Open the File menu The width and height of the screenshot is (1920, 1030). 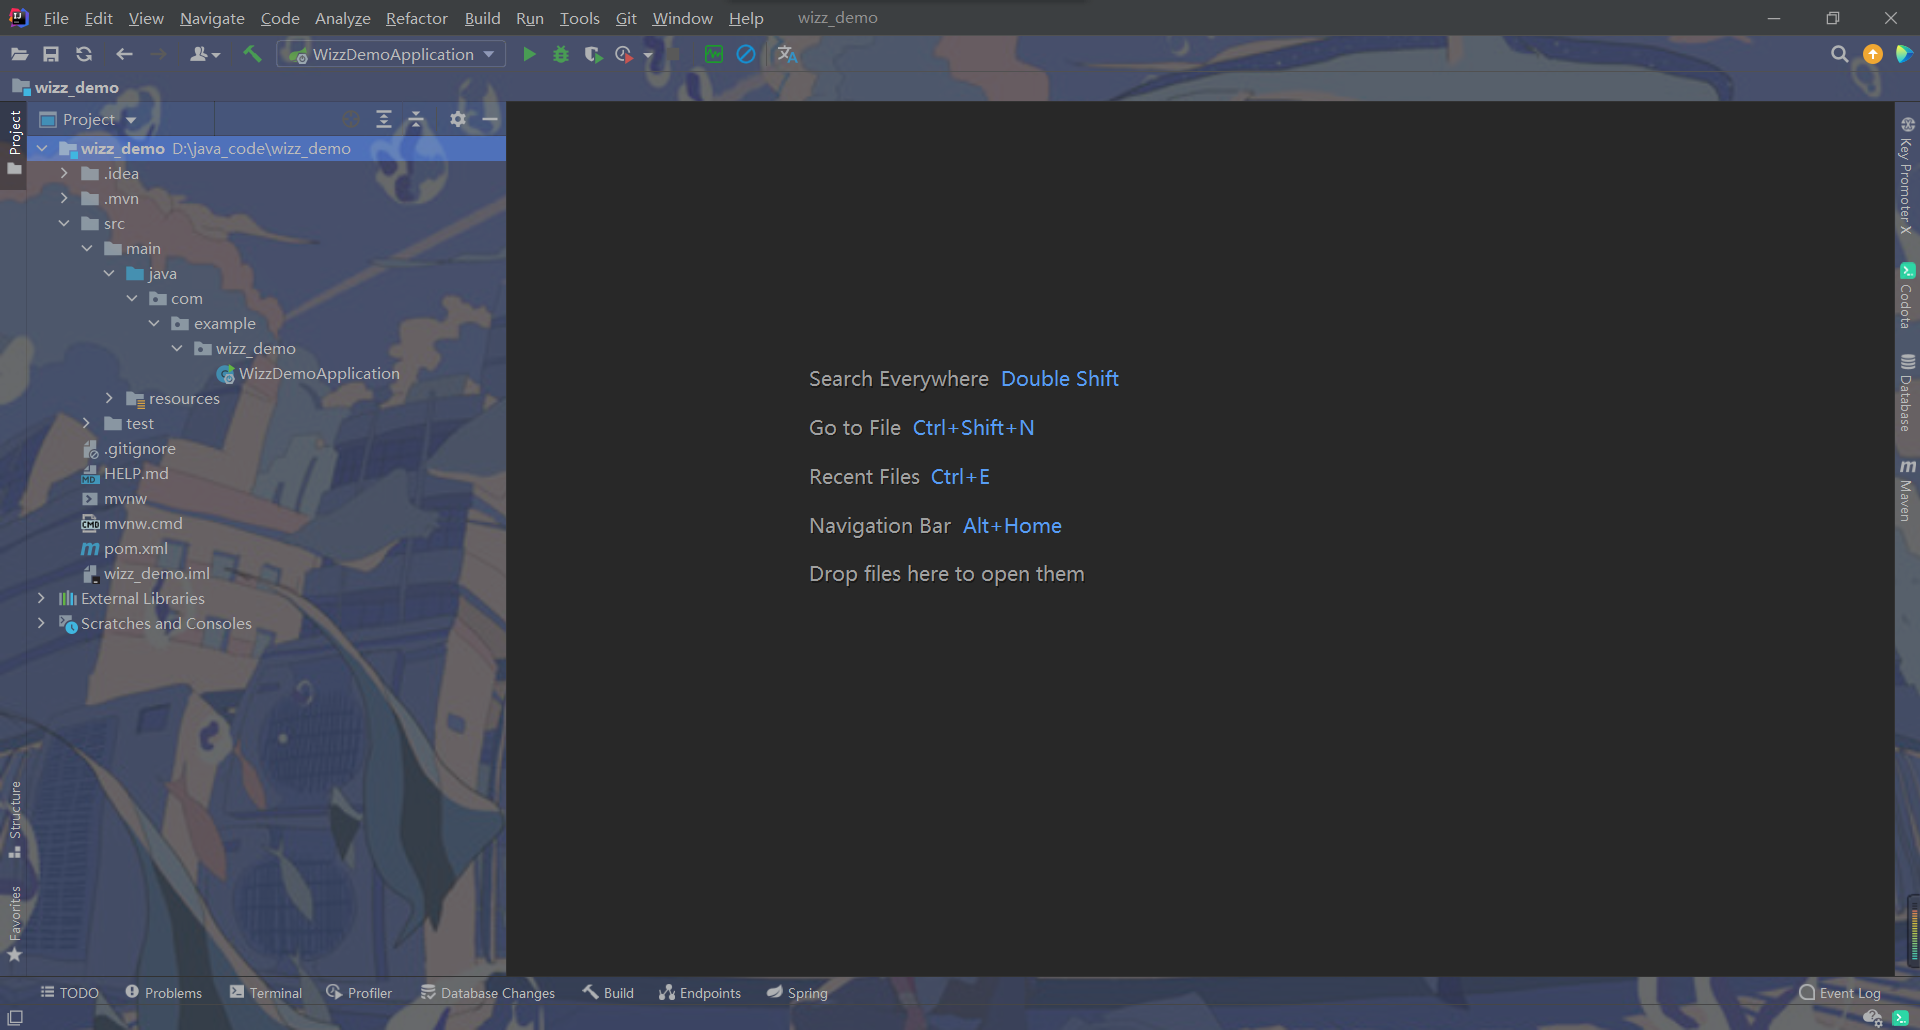[x=56, y=18]
